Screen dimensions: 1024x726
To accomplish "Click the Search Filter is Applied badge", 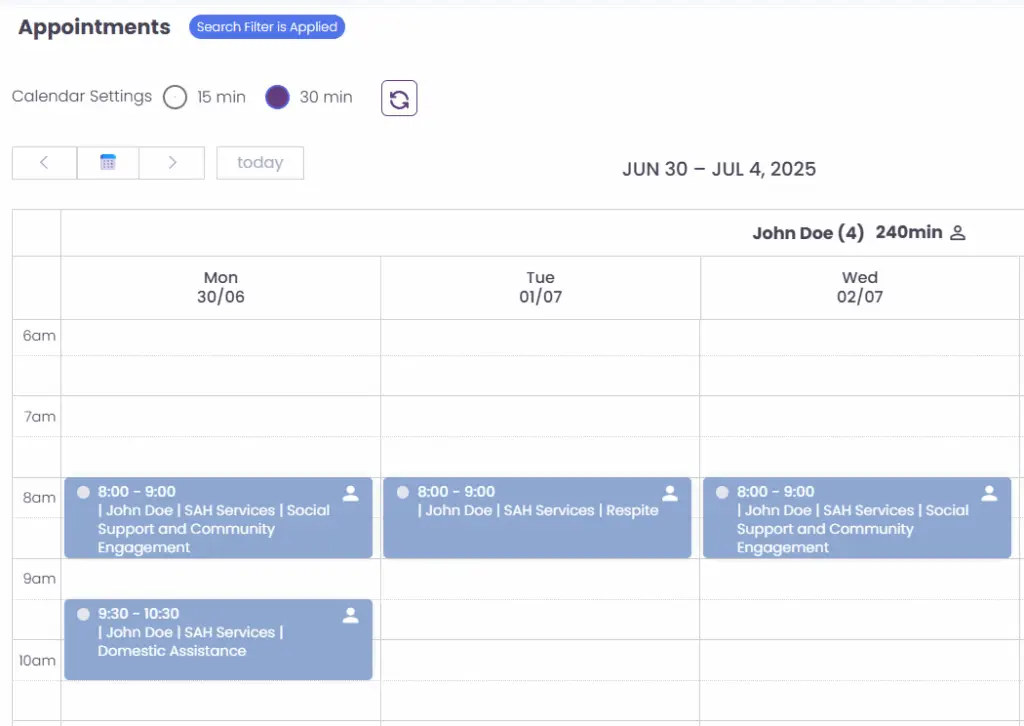I will 267,27.
